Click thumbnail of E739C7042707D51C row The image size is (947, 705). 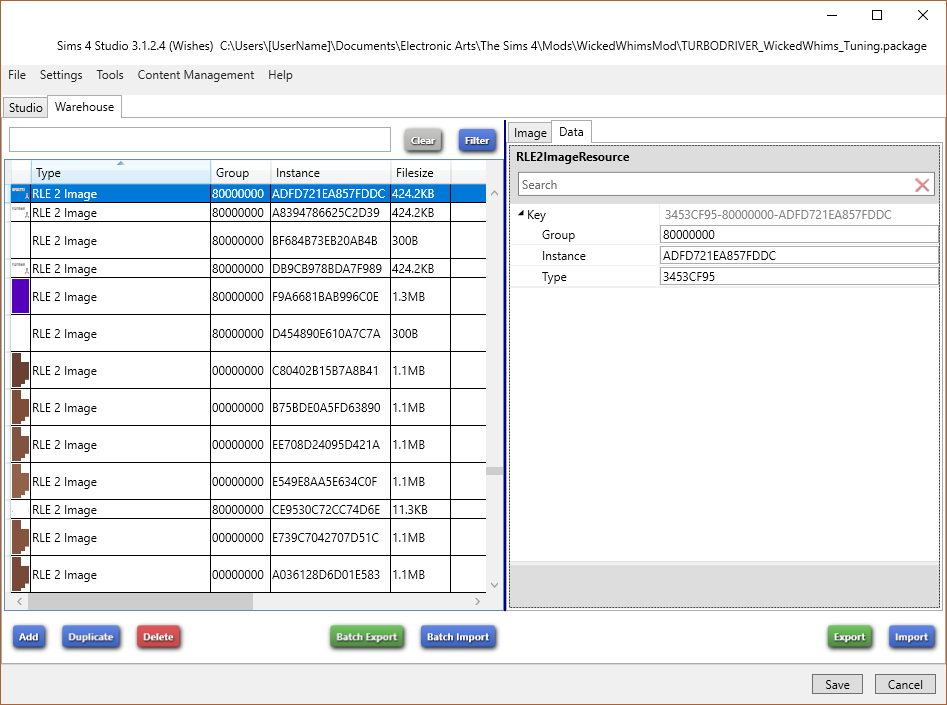21,537
